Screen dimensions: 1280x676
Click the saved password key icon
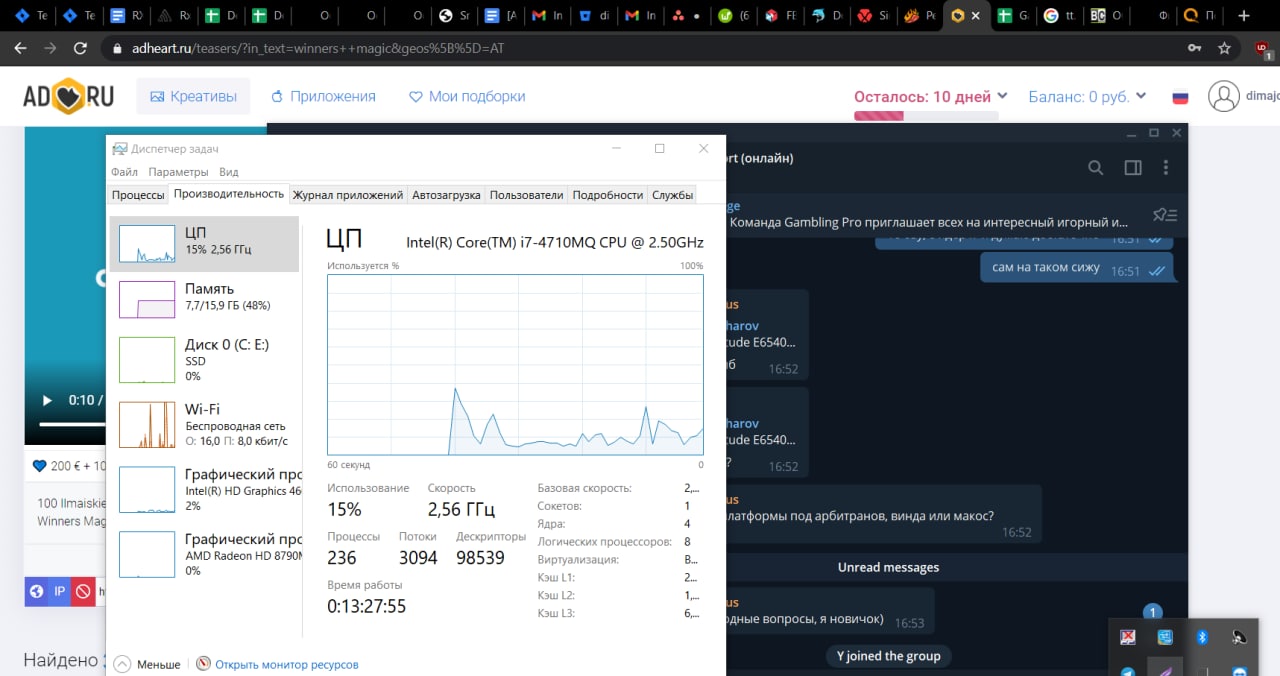tap(1194, 48)
